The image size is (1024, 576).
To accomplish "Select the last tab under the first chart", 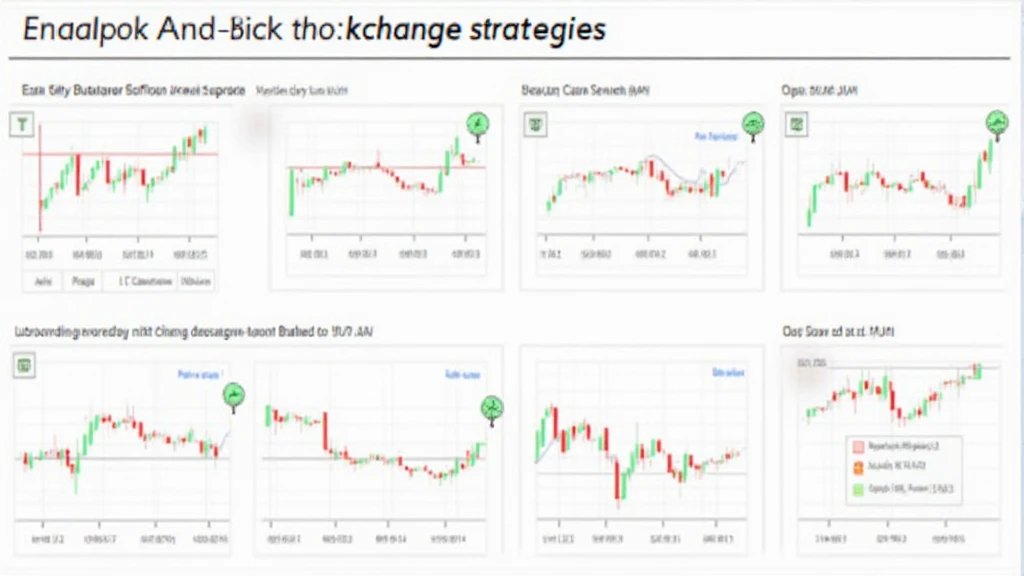I will tap(195, 281).
